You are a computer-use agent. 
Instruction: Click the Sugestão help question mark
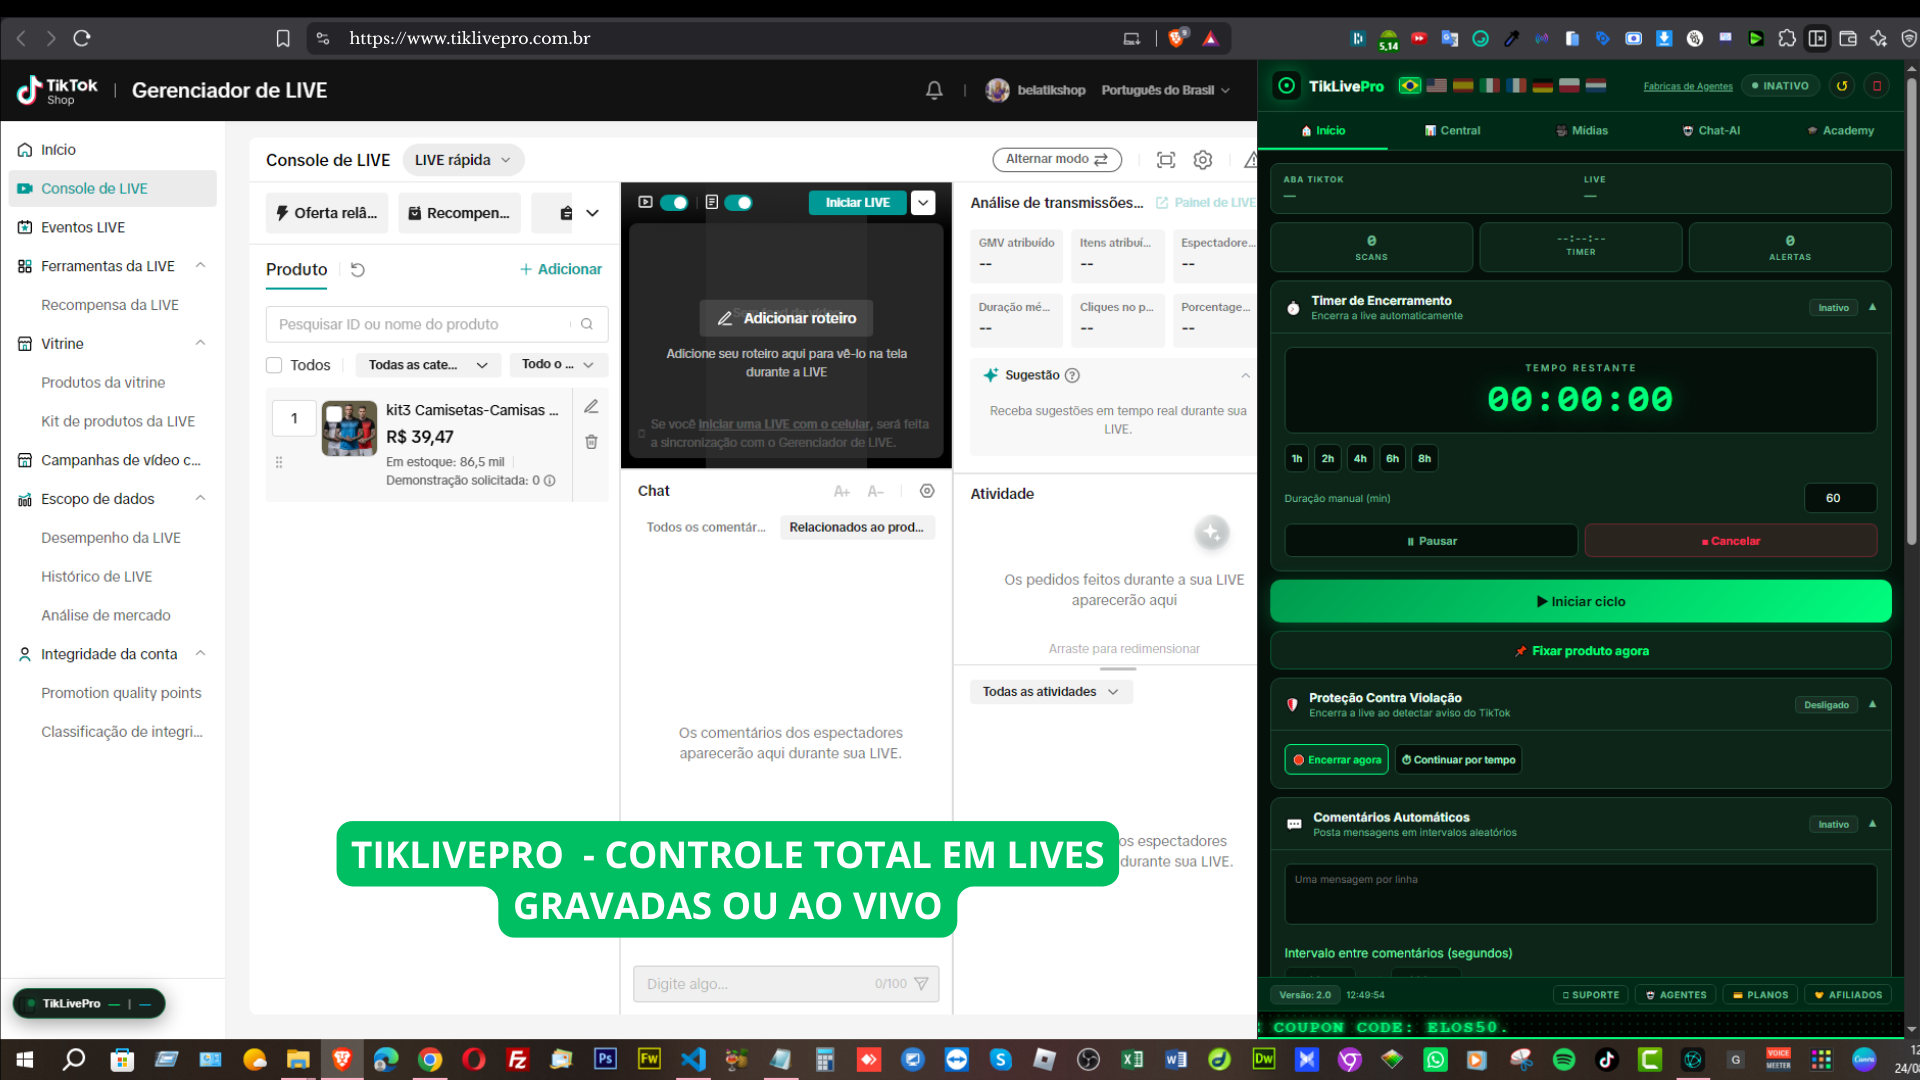[x=1072, y=375]
